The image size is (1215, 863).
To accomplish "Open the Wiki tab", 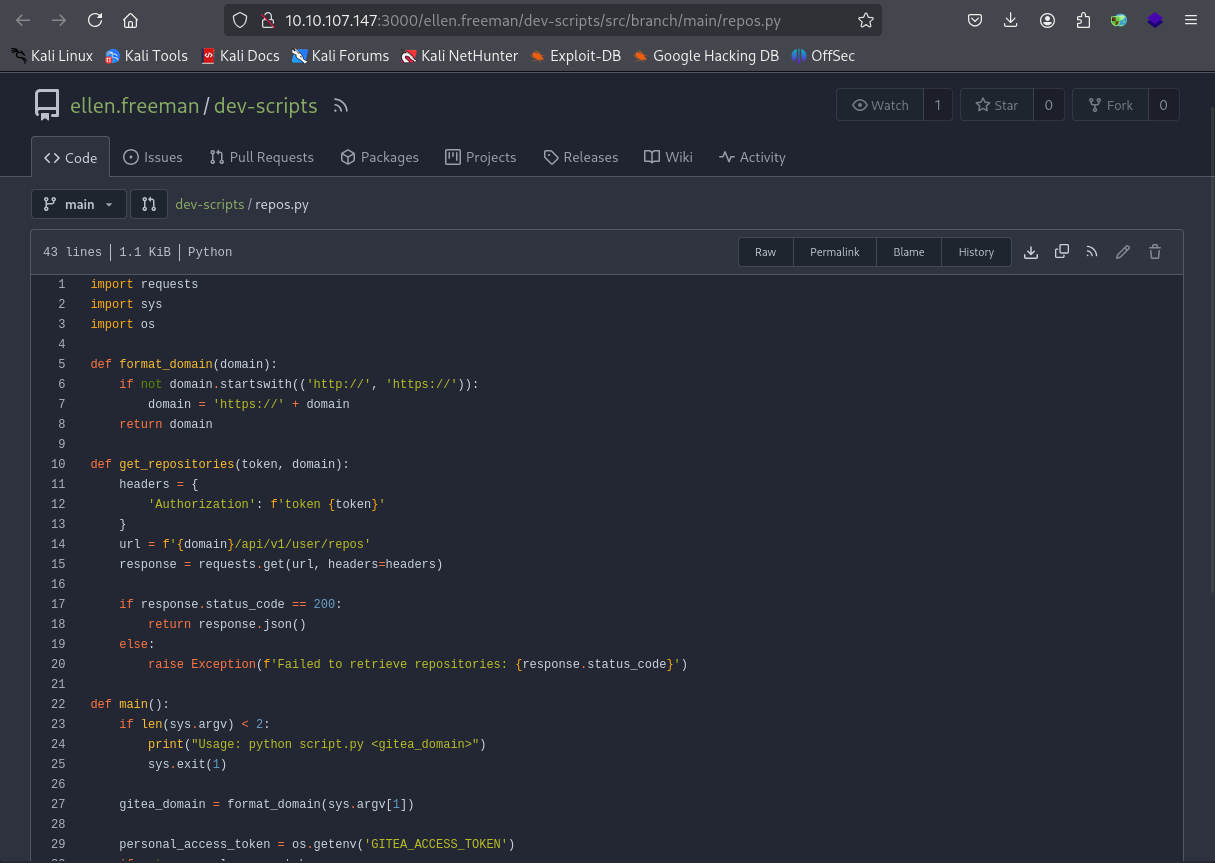I will [668, 157].
